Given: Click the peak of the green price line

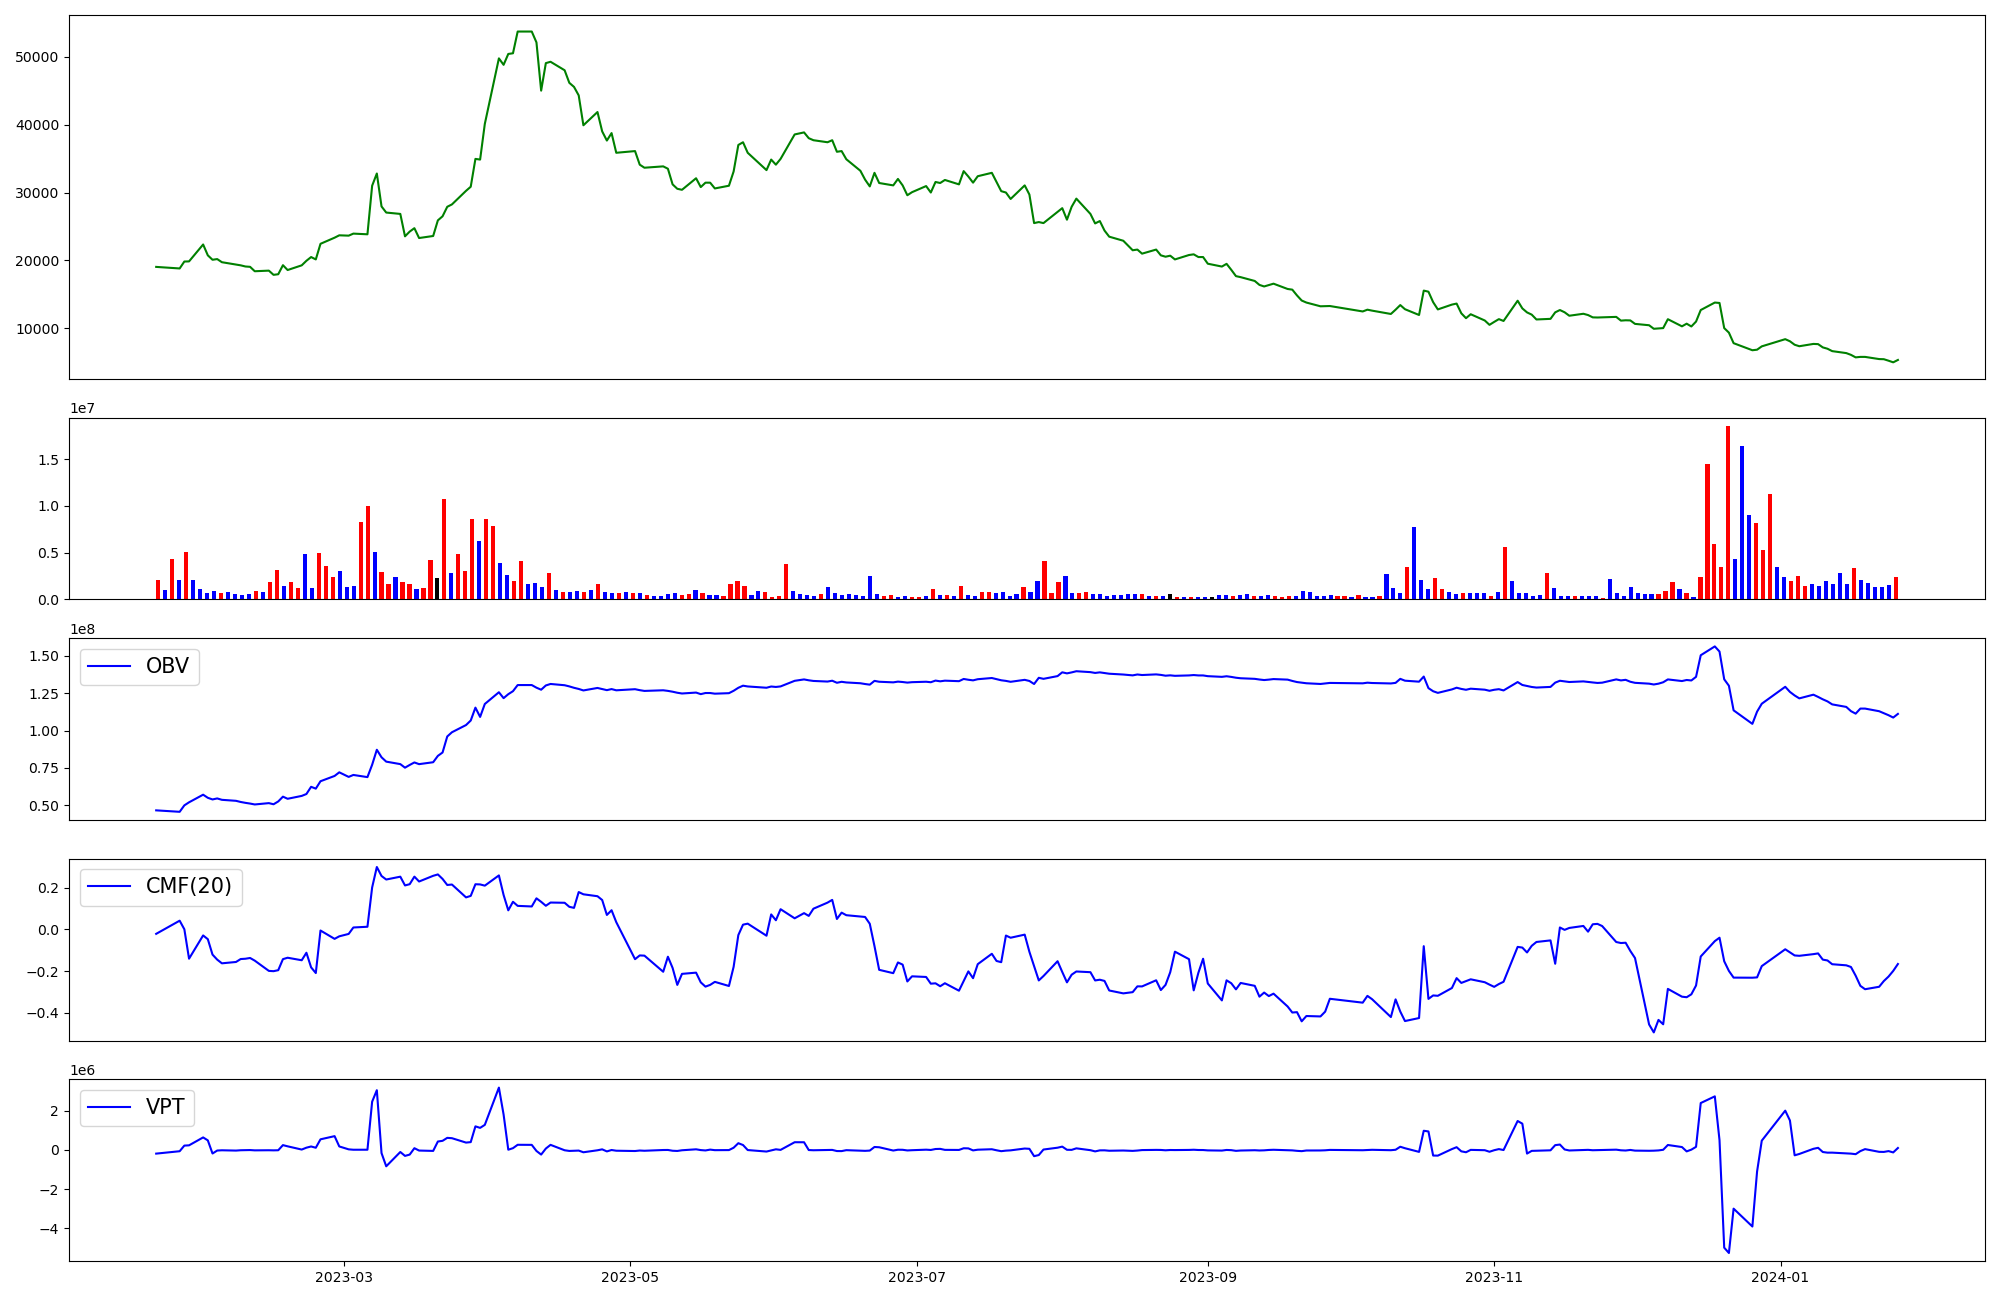Looking at the screenshot, I should pos(524,32).
